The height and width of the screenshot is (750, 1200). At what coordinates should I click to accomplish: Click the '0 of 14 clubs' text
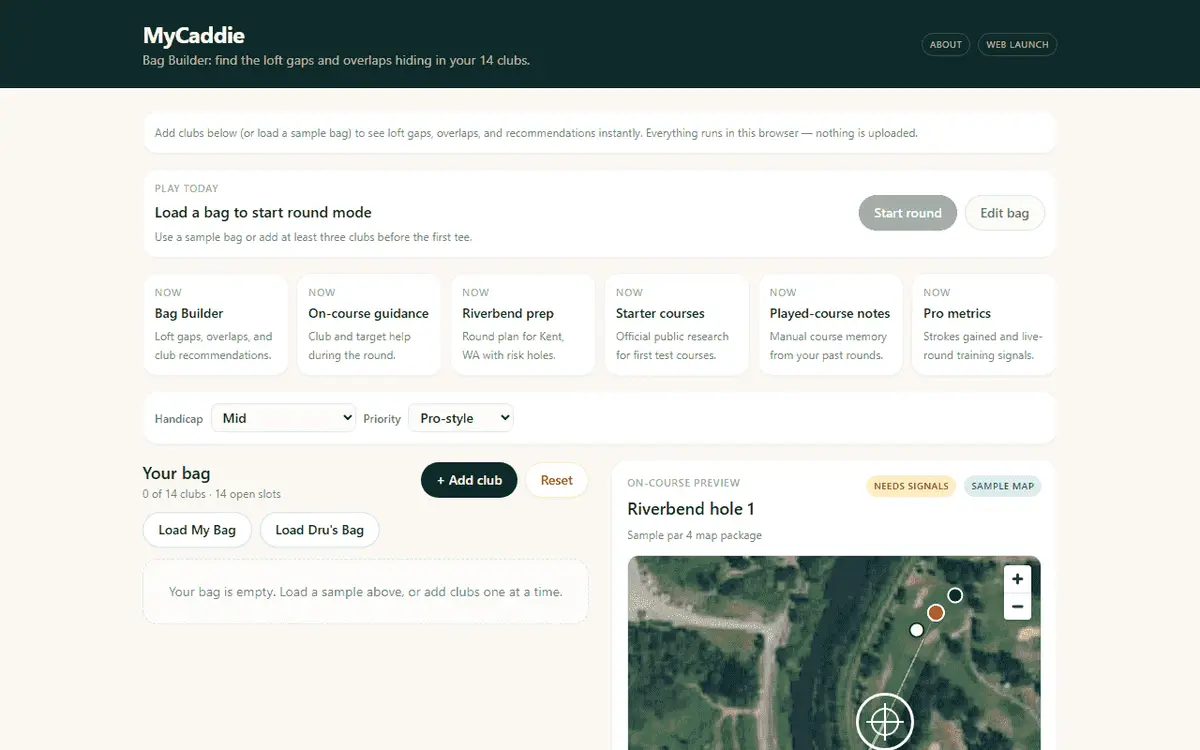[174, 494]
